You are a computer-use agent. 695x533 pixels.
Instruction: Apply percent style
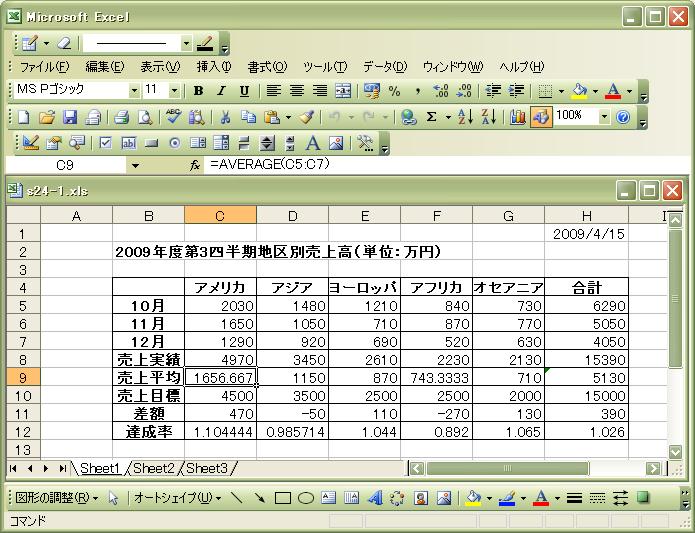[x=394, y=91]
